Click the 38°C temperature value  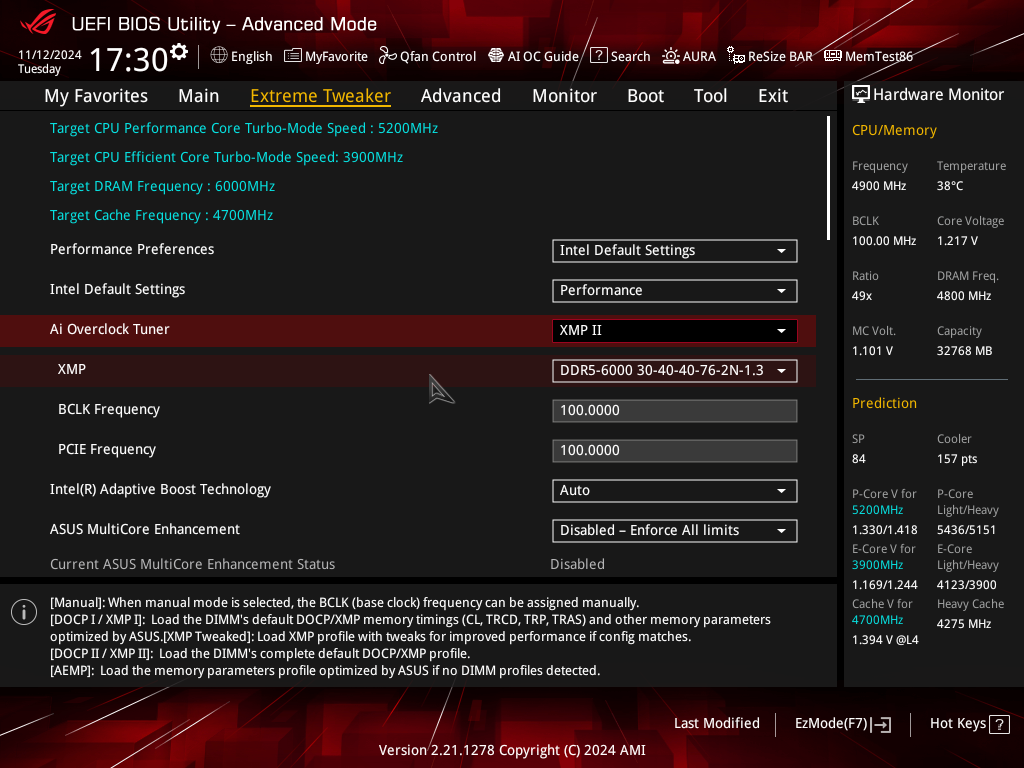click(x=950, y=186)
